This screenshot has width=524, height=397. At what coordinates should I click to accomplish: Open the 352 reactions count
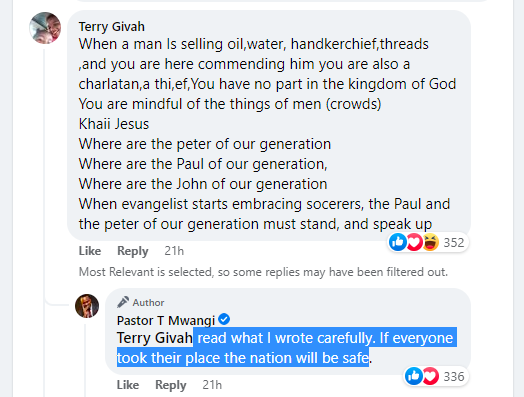453,242
